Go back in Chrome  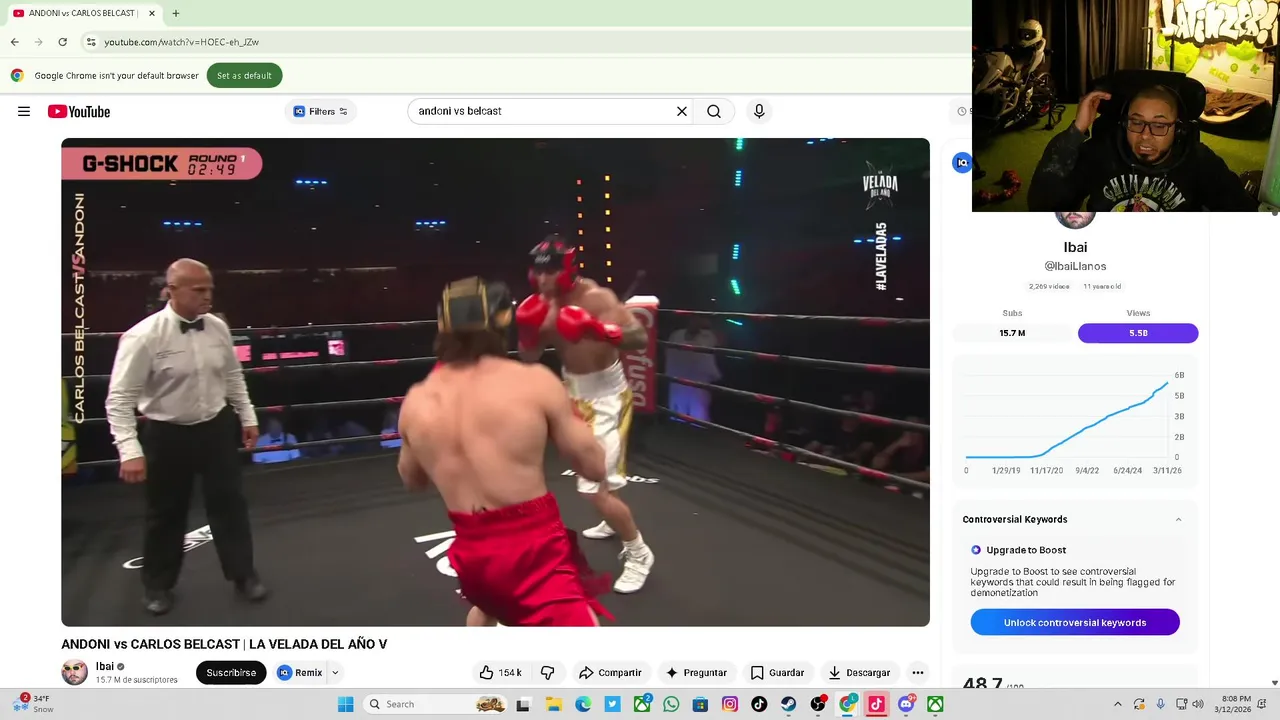14,42
